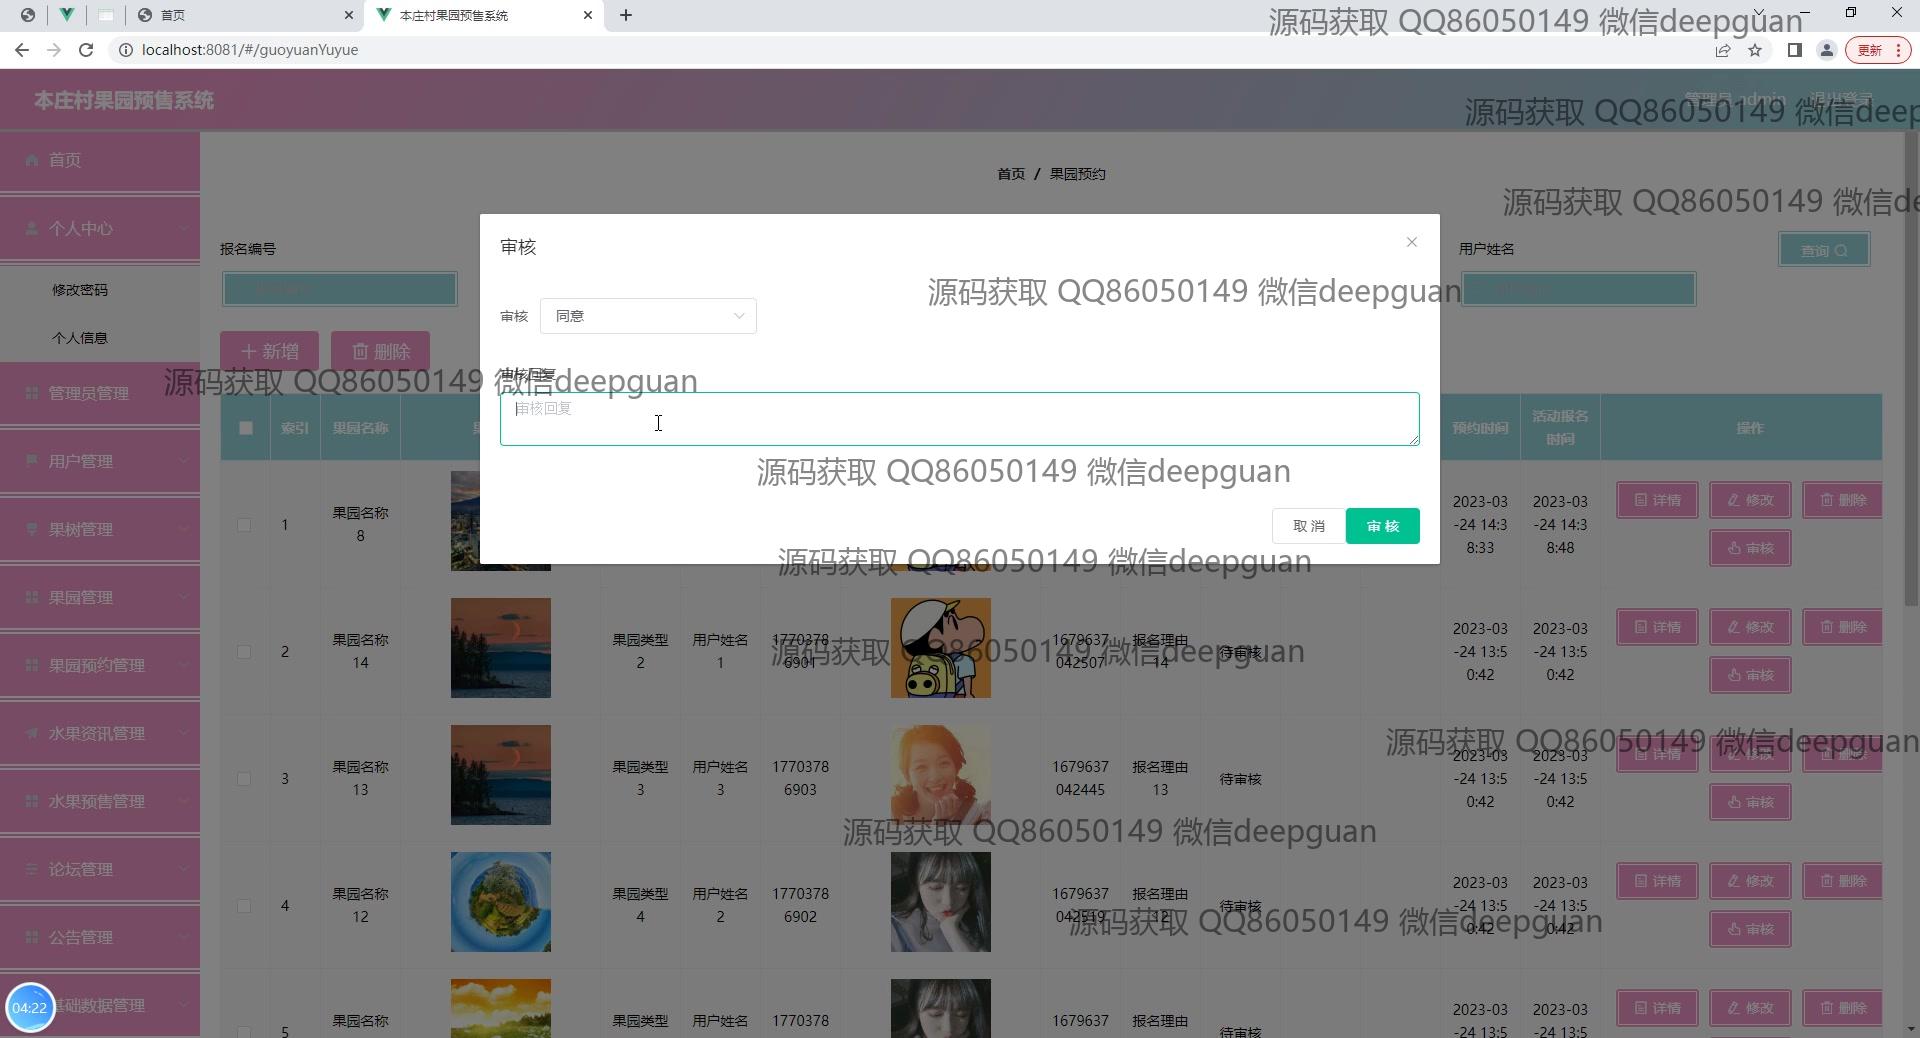This screenshot has height=1038, width=1920.
Task: Open 个人信息 sidebar item
Action: tap(80, 338)
